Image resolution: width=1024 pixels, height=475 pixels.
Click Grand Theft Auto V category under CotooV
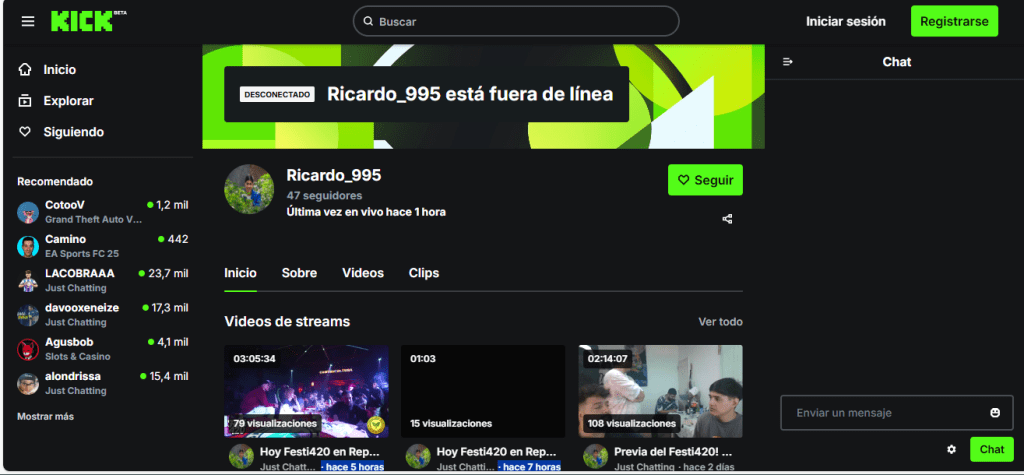coord(93,220)
